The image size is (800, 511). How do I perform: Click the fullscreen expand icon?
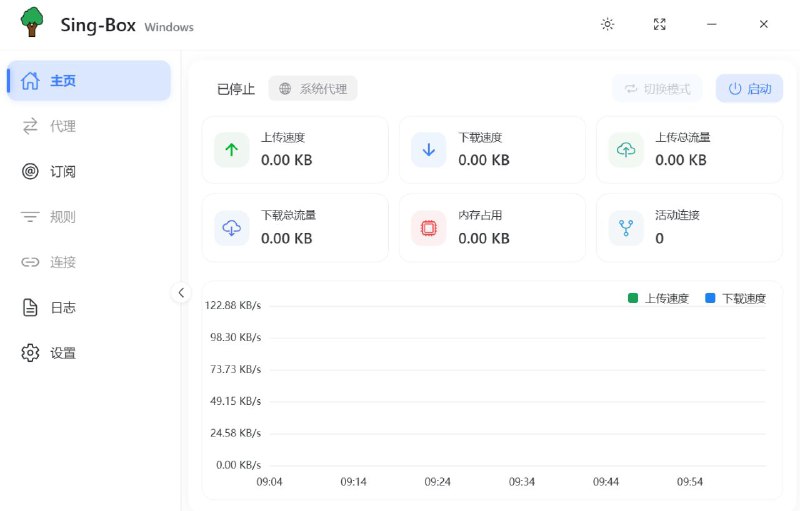click(x=659, y=24)
